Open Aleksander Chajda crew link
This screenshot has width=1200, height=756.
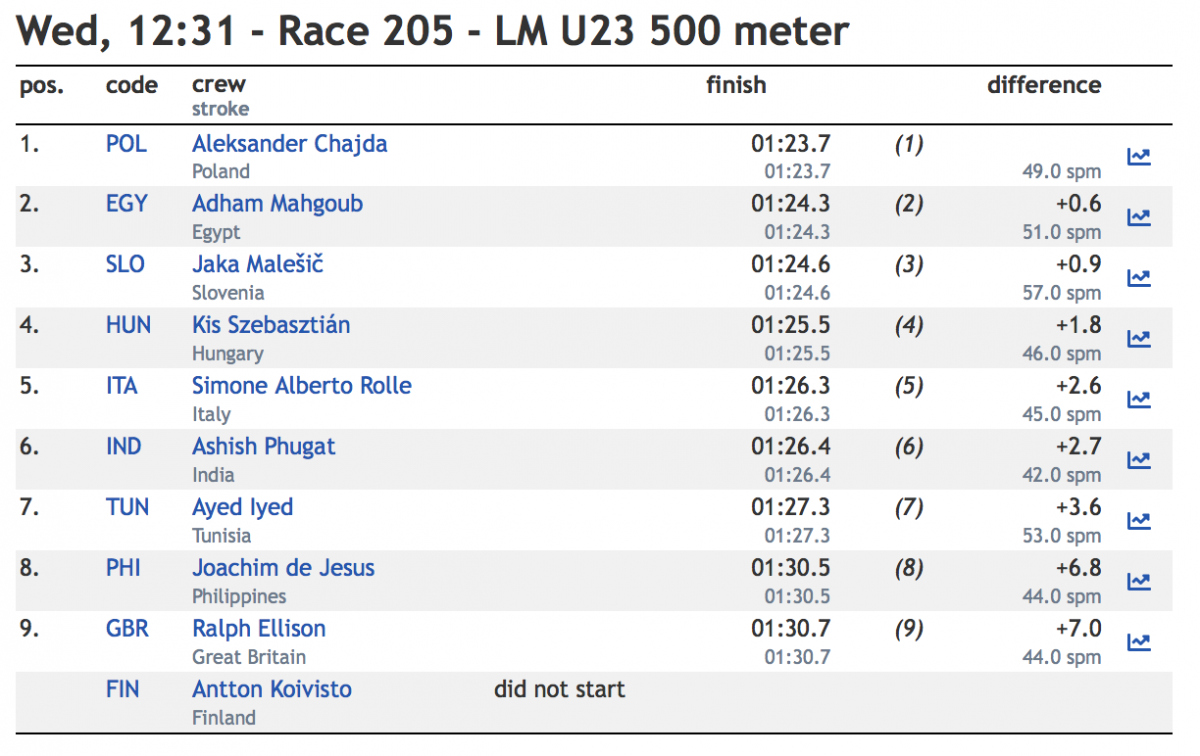click(290, 144)
